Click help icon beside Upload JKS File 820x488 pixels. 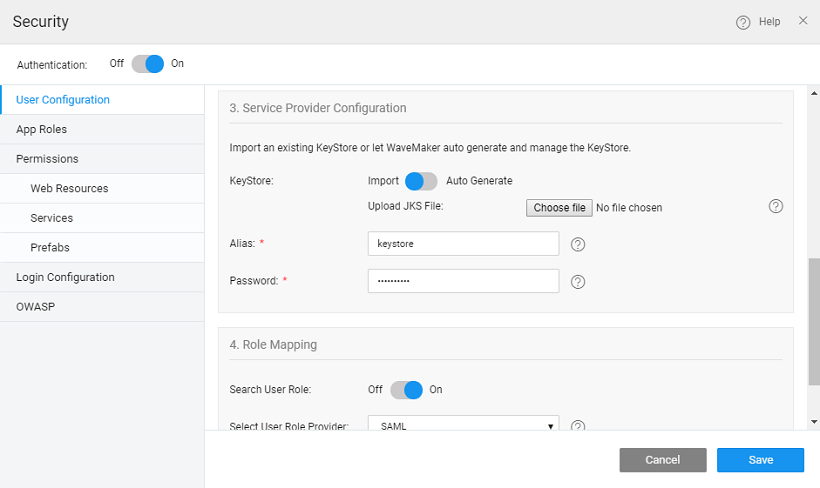776,206
